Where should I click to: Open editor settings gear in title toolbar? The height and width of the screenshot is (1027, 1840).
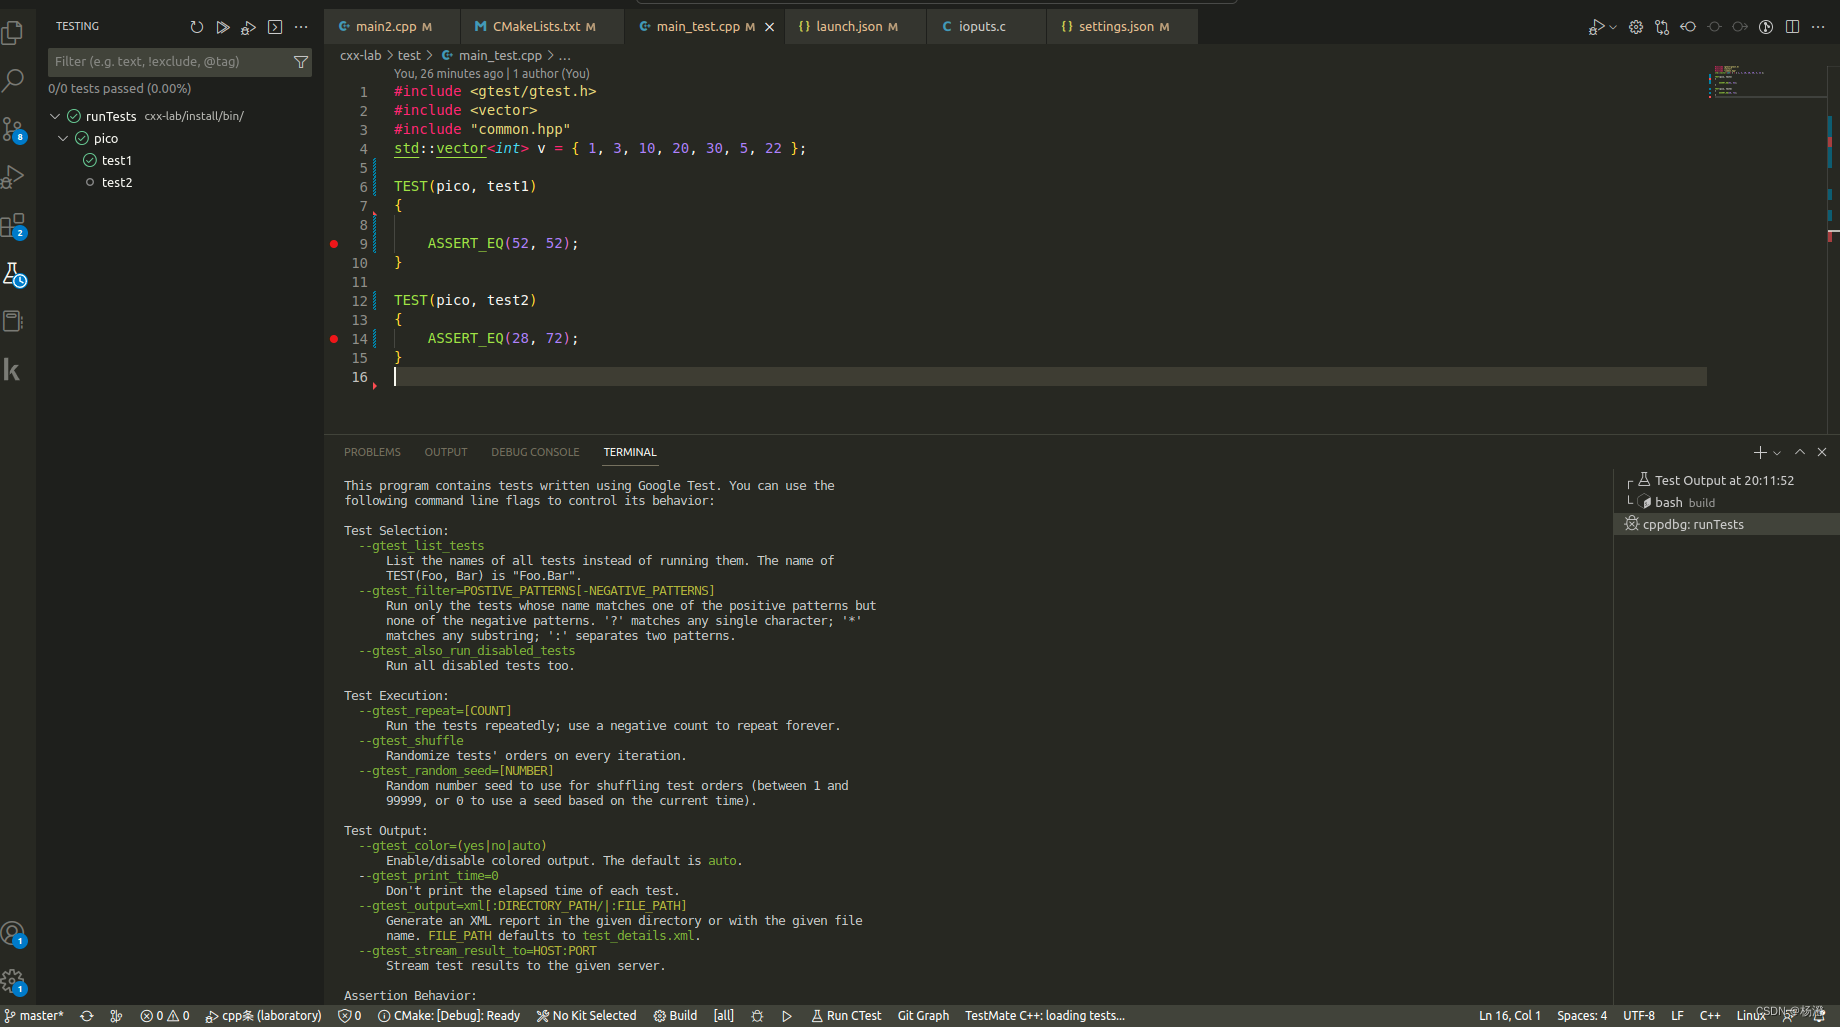1636,27
